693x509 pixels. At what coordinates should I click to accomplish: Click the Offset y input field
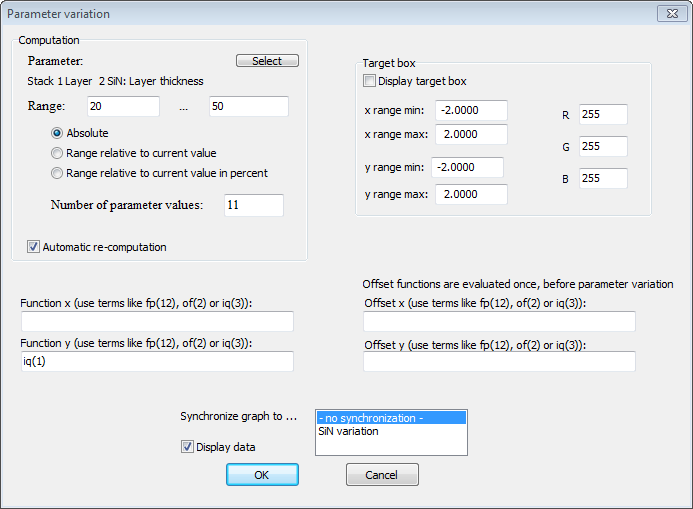(x=499, y=361)
